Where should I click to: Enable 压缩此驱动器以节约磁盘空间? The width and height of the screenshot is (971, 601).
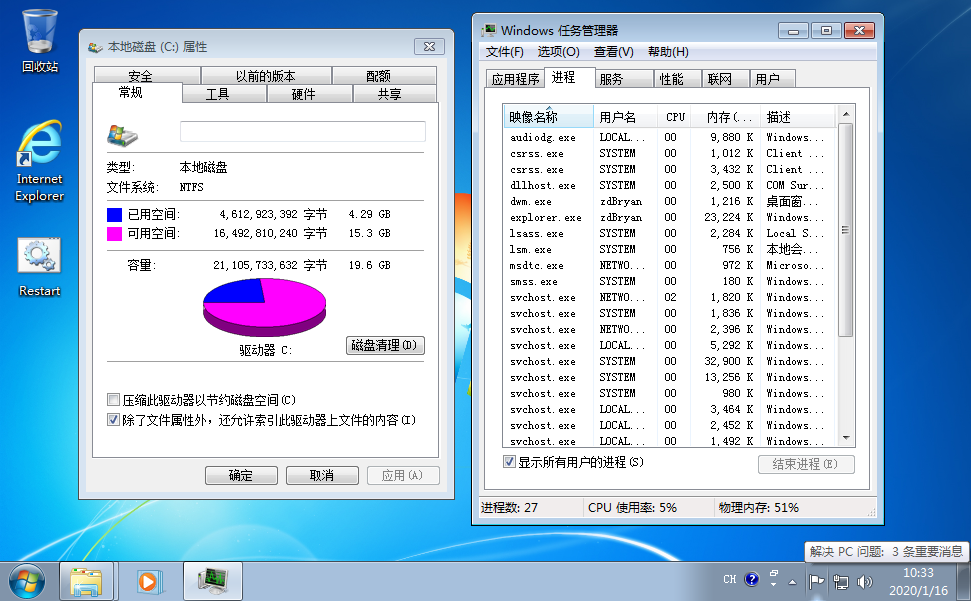(114, 399)
